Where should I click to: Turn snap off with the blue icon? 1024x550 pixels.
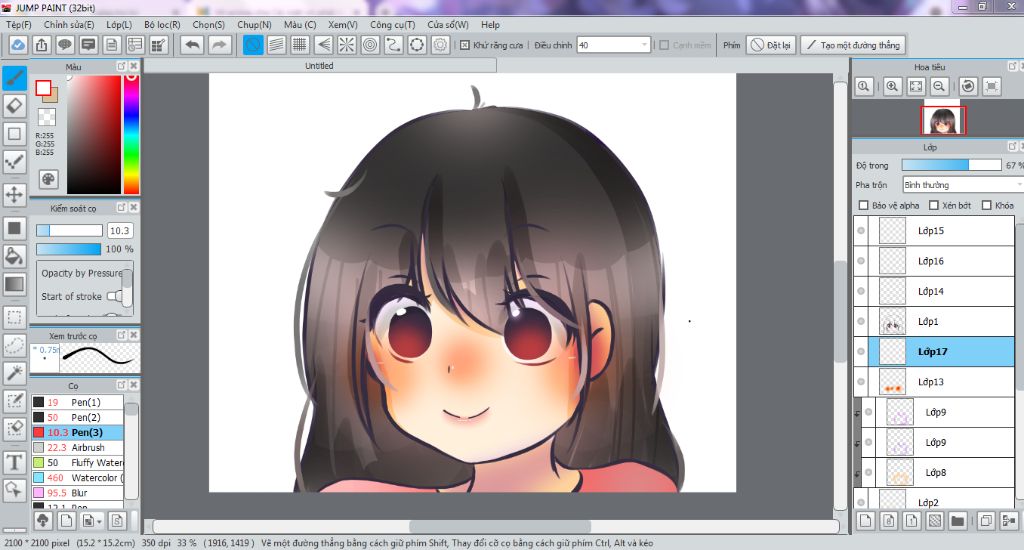[x=253, y=45]
